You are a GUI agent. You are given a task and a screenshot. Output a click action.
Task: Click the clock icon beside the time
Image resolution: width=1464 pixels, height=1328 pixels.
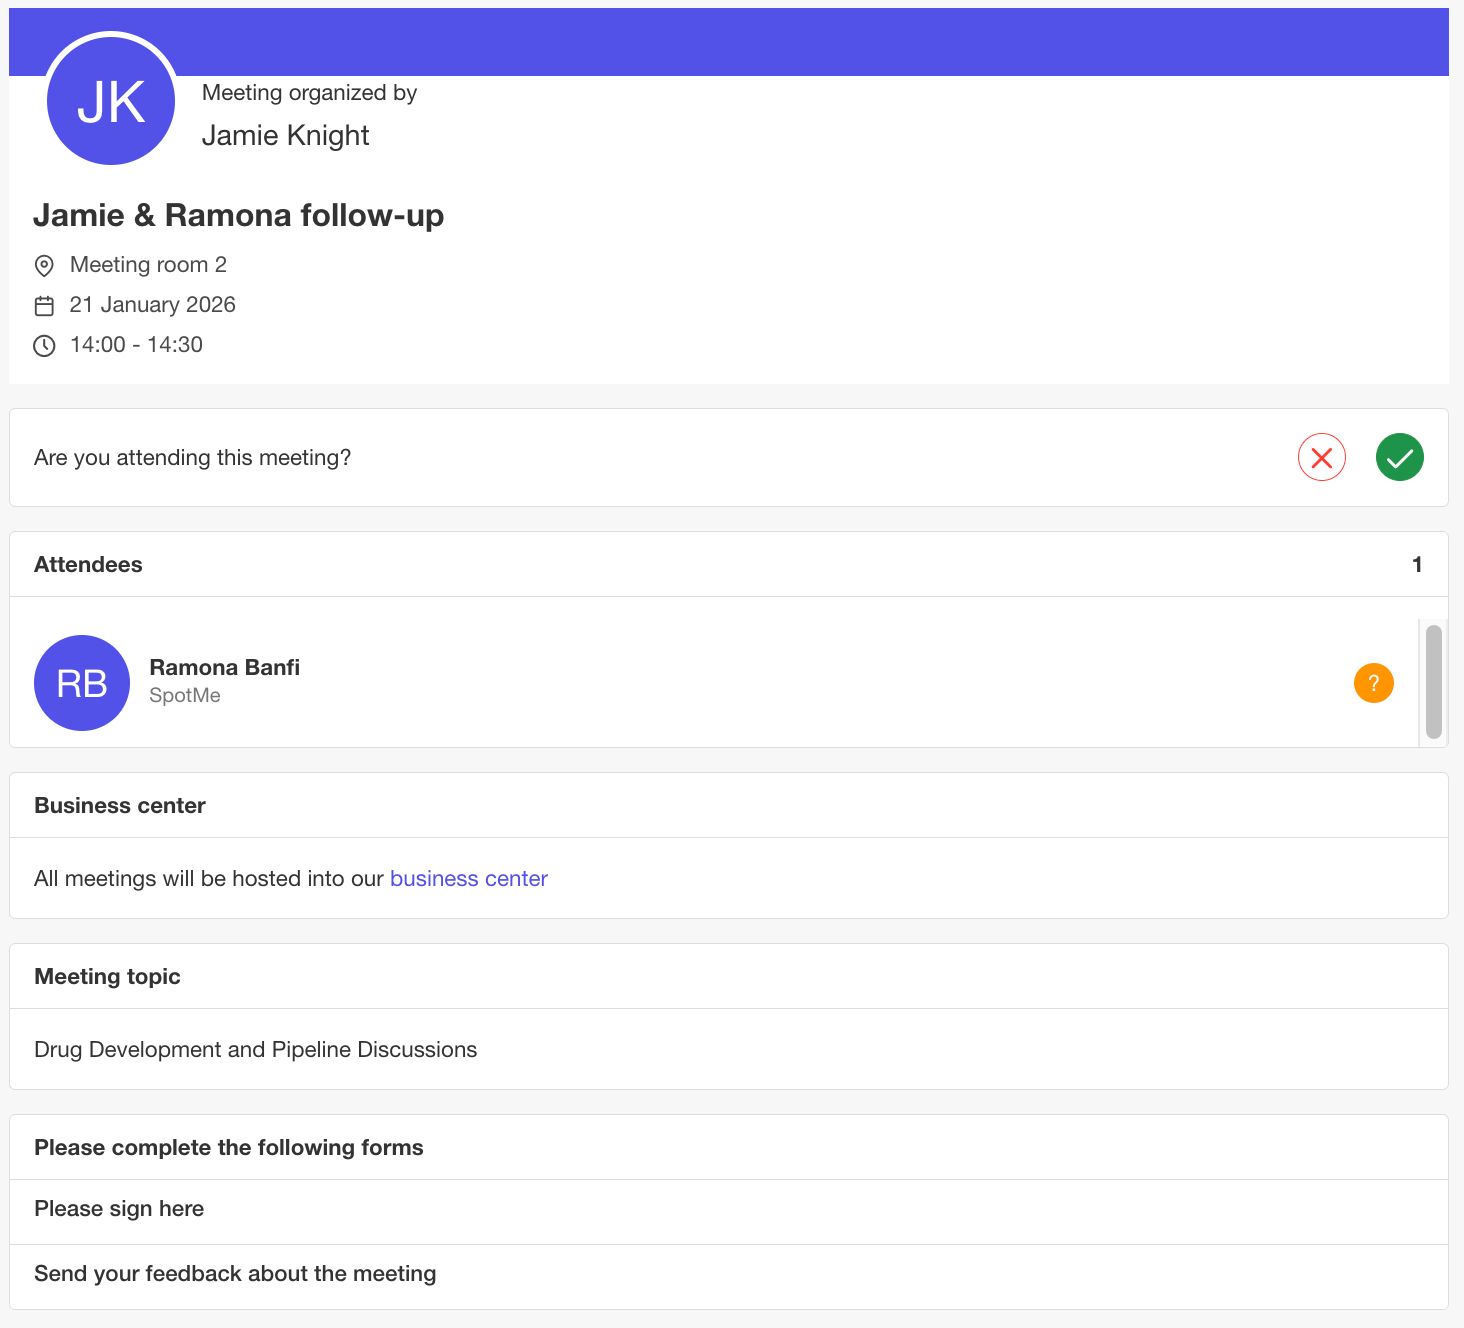click(x=44, y=345)
